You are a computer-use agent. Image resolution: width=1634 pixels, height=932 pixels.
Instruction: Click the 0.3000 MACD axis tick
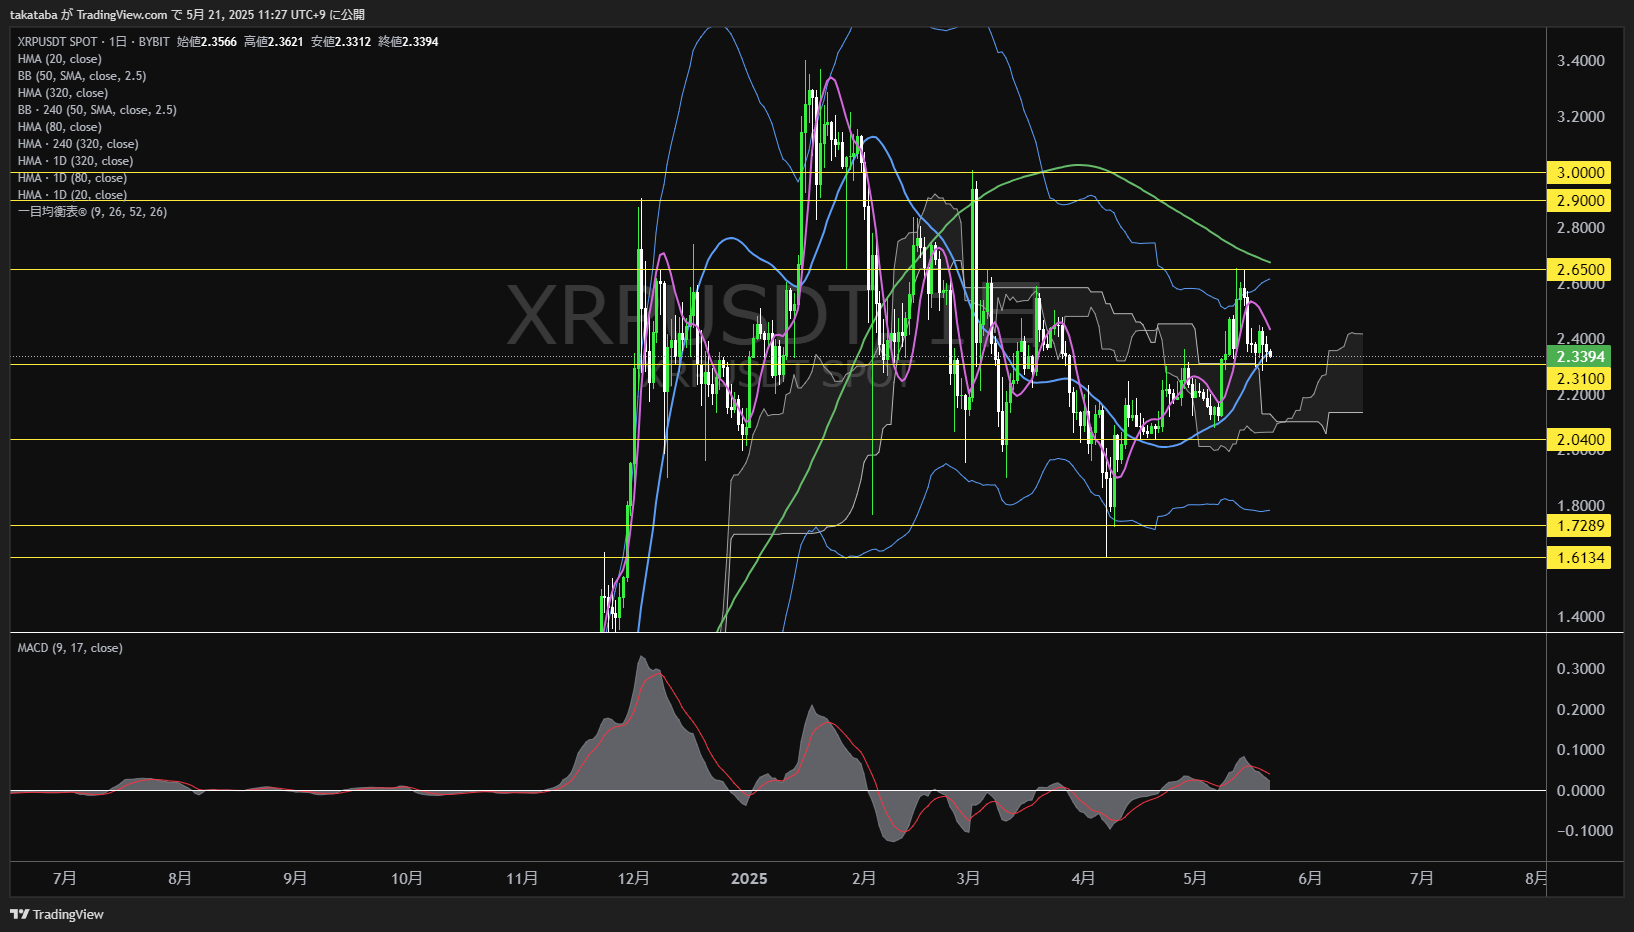[x=1581, y=669]
